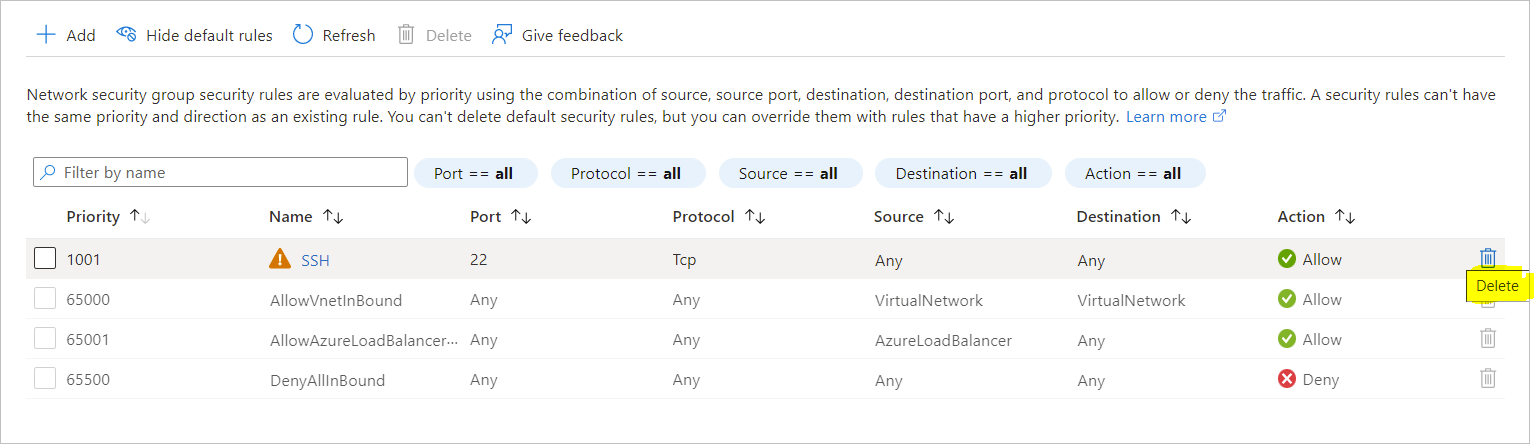
Task: Open the Source == all filter pill
Action: click(x=788, y=173)
